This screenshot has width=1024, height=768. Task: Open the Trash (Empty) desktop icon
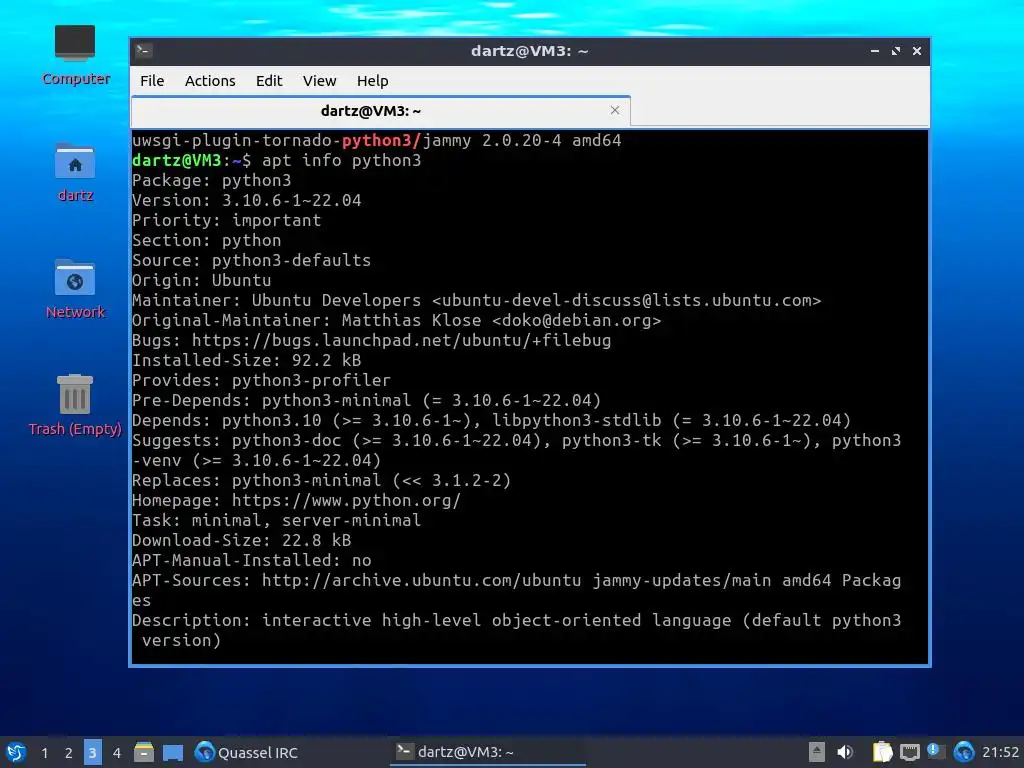tap(75, 405)
